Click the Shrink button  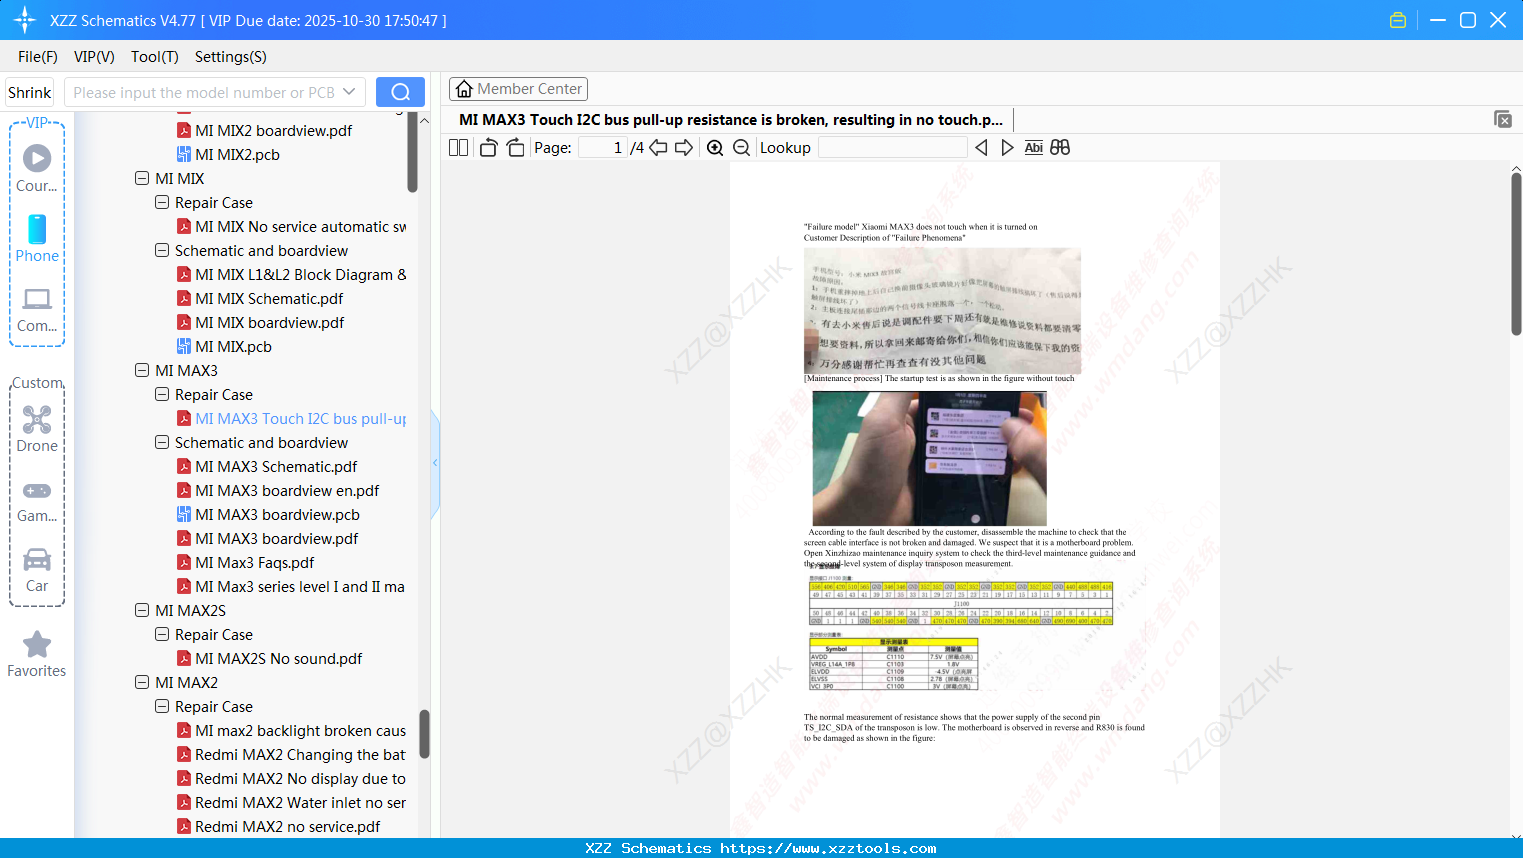(x=29, y=92)
